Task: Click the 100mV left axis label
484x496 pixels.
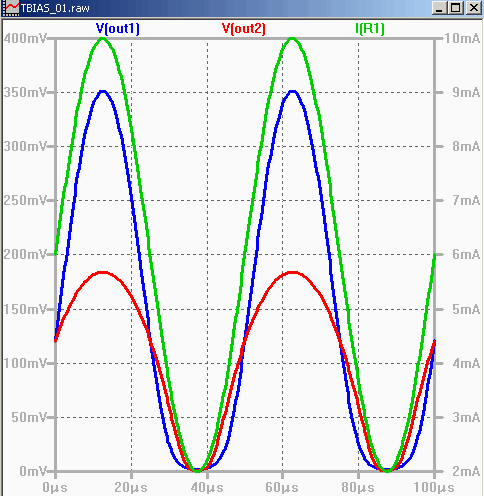Action: (x=25, y=363)
